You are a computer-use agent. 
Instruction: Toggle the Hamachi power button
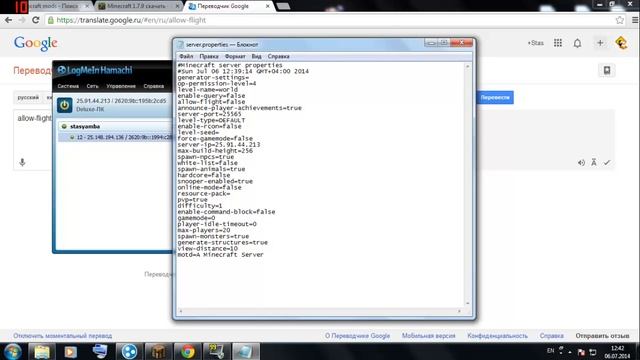click(64, 105)
